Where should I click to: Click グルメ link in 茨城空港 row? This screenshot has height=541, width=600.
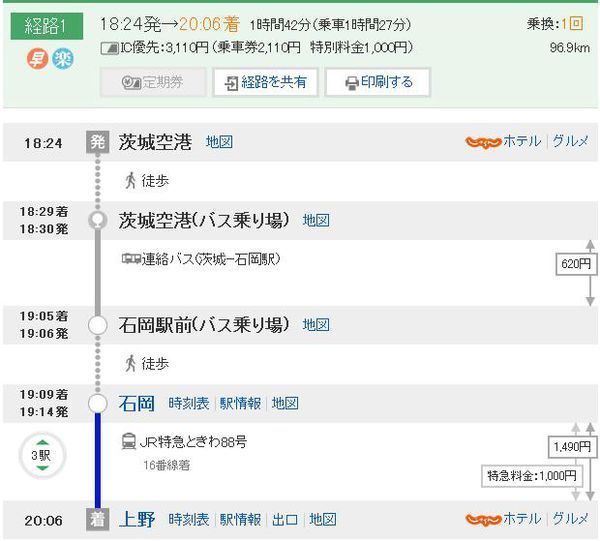tap(570, 142)
